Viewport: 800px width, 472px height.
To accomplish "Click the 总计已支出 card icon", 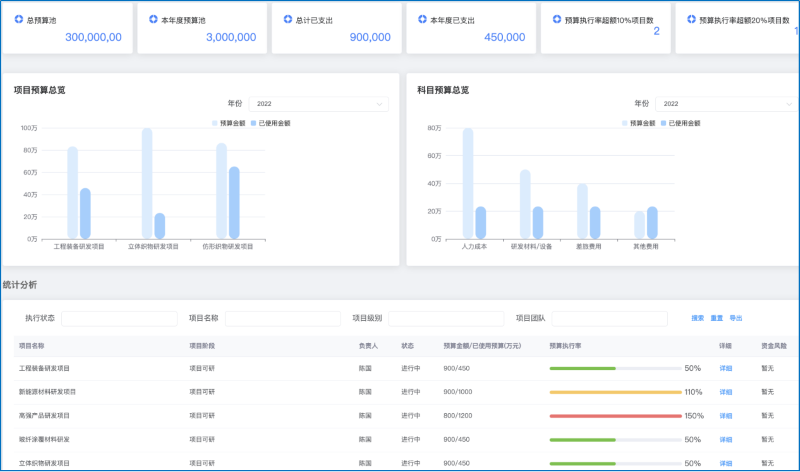I will [x=288, y=19].
